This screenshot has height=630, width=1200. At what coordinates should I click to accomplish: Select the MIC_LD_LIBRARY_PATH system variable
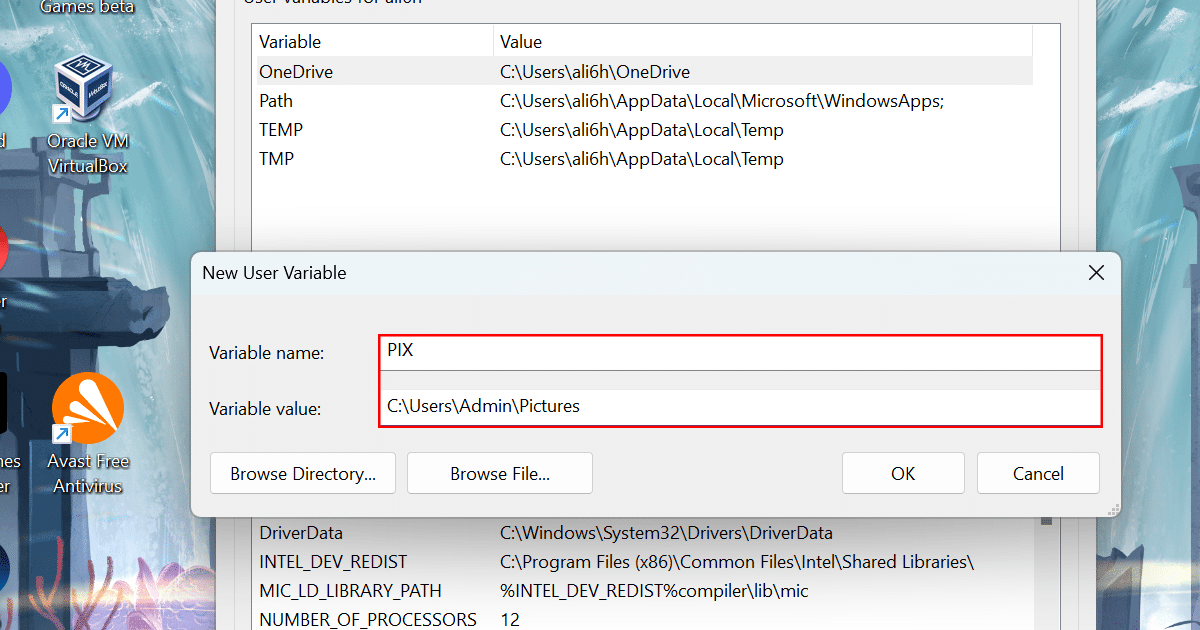(x=350, y=591)
